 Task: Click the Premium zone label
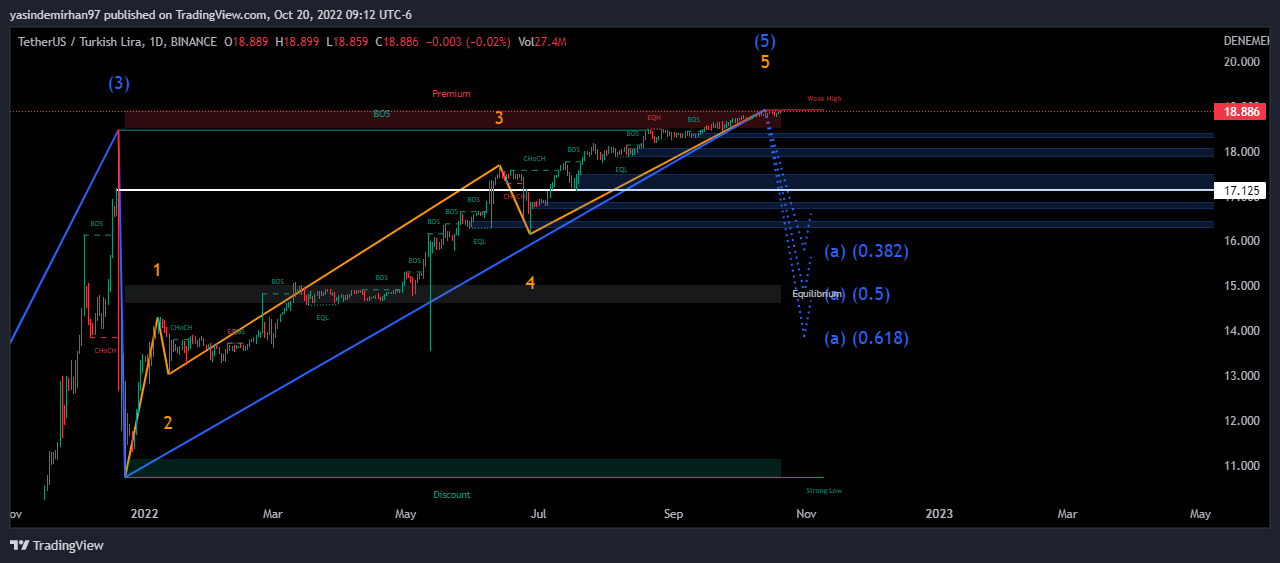pos(451,94)
